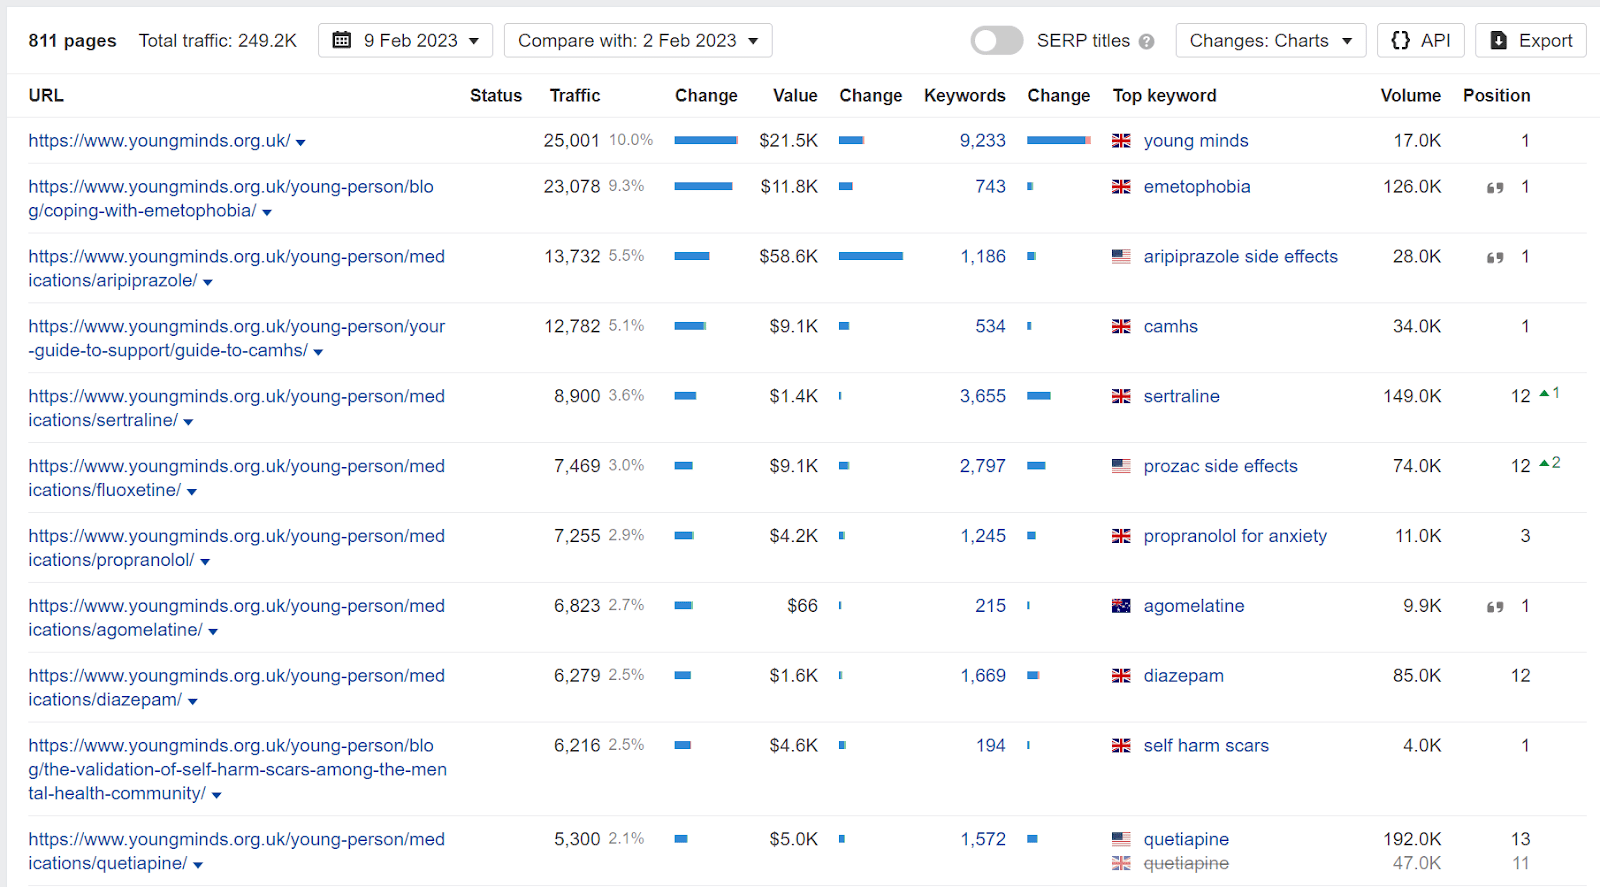Expand the self-harm-scars blog URL arrow
The height and width of the screenshot is (887, 1600).
coord(217,795)
